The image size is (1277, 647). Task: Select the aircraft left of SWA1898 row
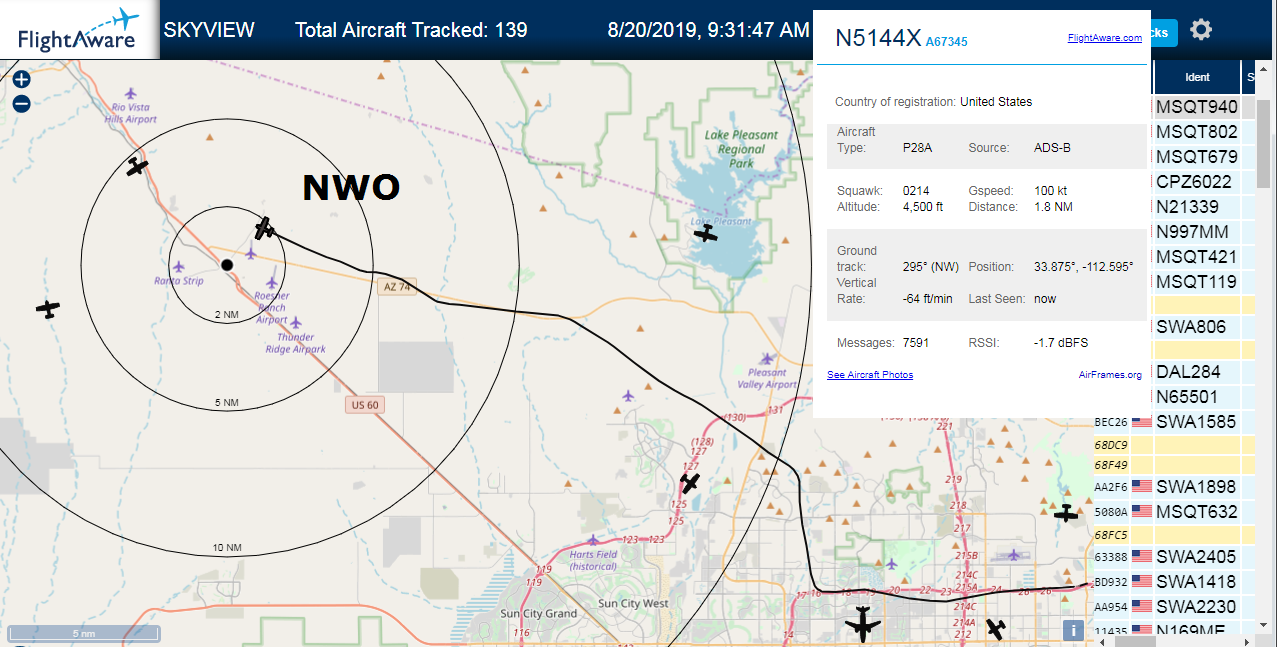tap(1067, 513)
